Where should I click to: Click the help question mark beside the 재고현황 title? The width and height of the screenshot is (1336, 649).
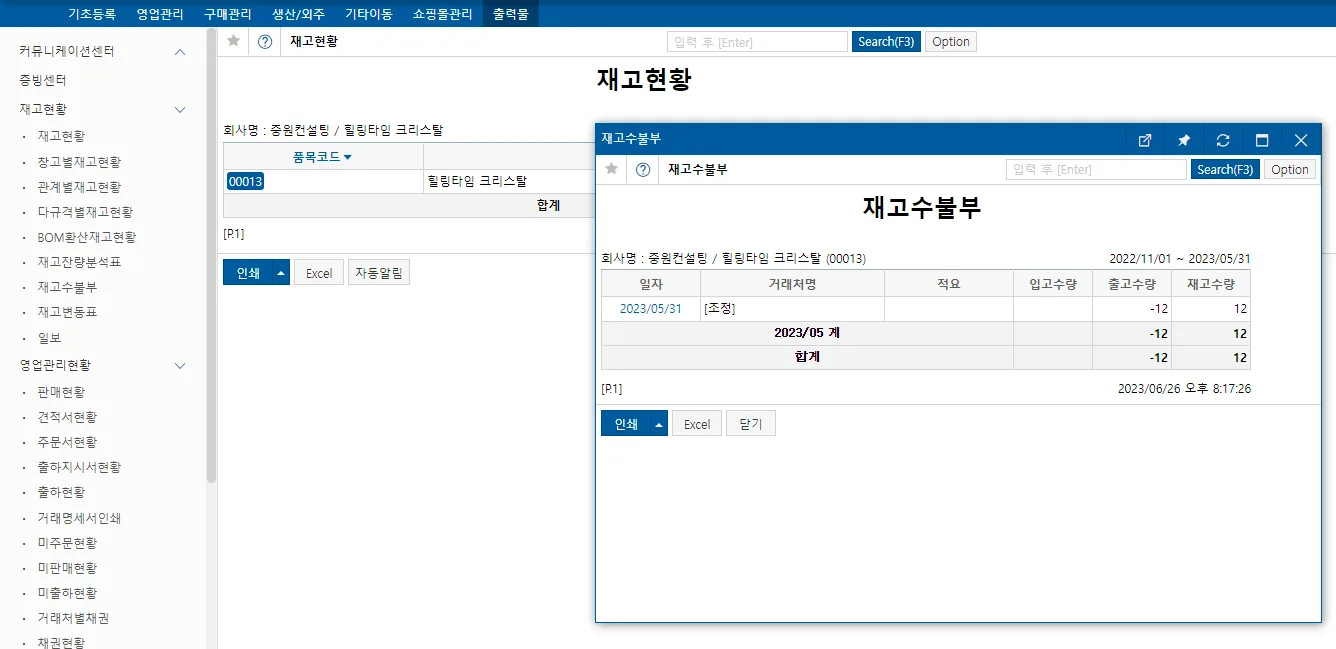tap(265, 42)
